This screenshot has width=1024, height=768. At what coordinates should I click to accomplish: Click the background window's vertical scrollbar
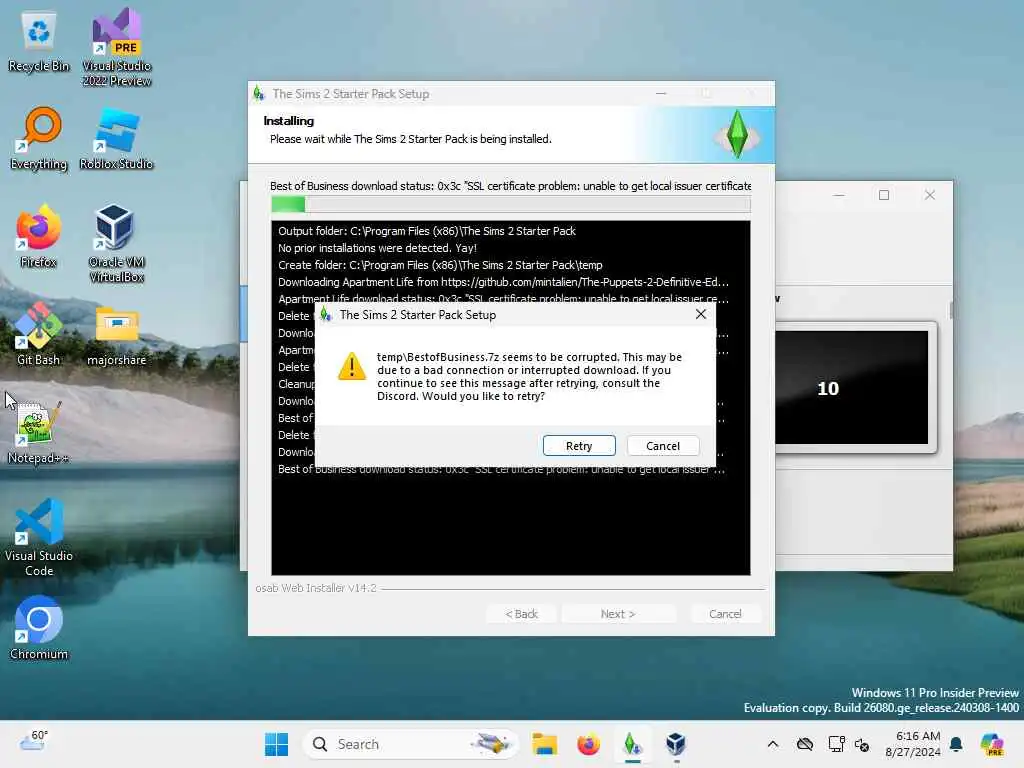tap(951, 311)
